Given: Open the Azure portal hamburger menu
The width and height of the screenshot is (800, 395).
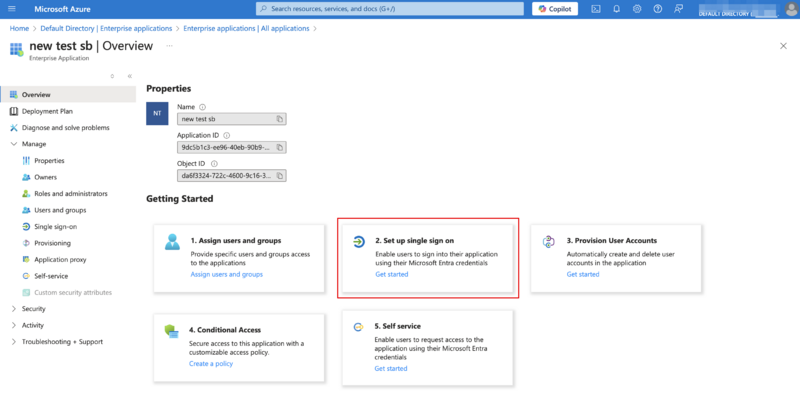Looking at the screenshot, I should coord(12,9).
